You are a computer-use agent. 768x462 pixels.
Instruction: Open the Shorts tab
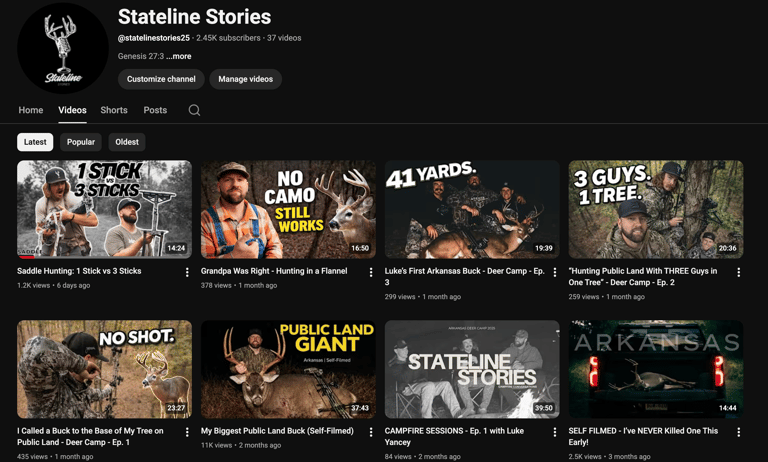(114, 110)
